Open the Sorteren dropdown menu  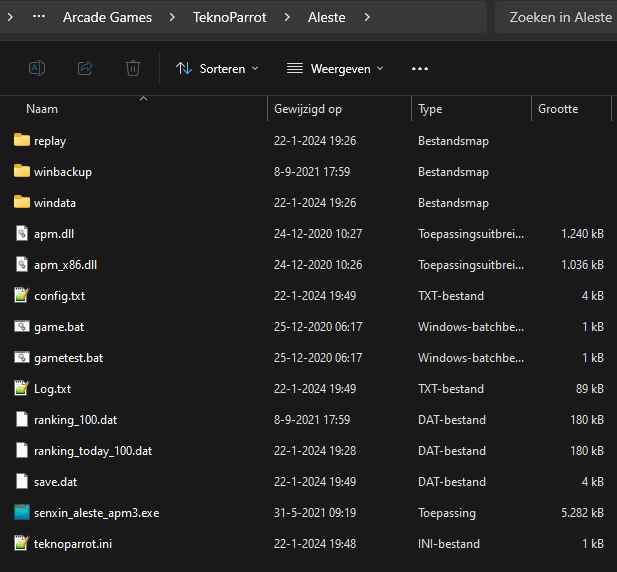point(217,68)
